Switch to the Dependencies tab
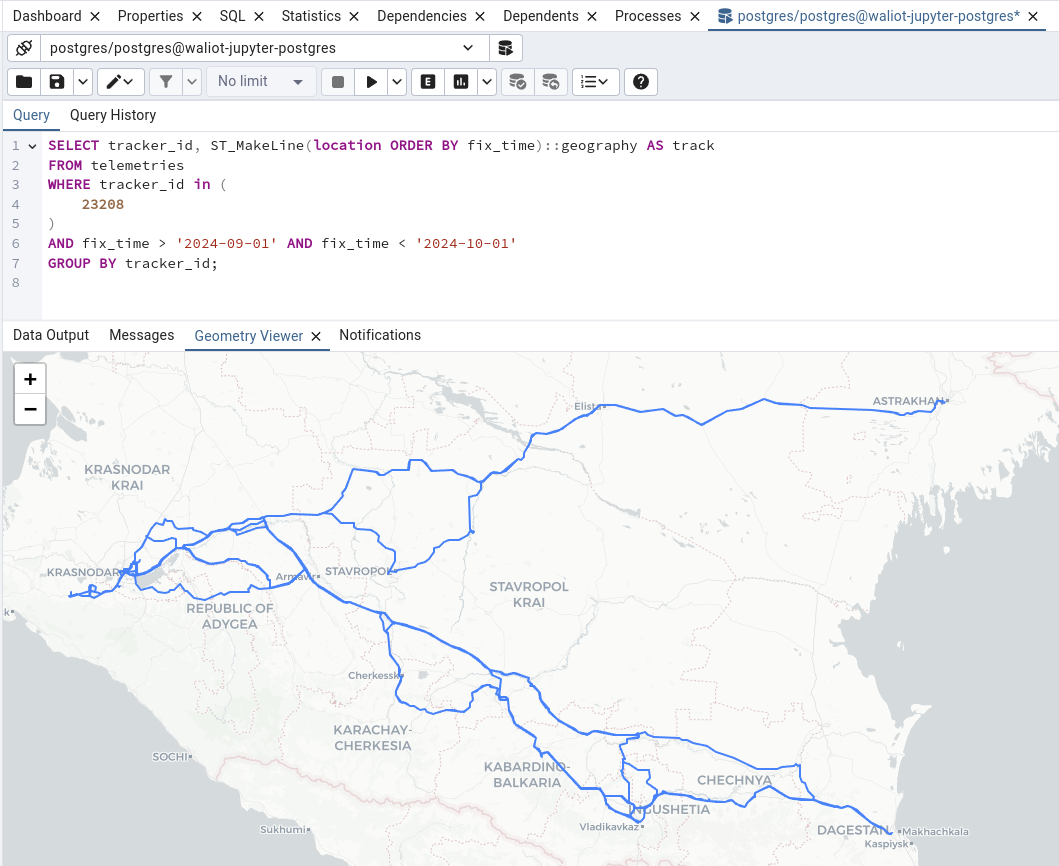The width and height of the screenshot is (1059, 866). point(421,16)
